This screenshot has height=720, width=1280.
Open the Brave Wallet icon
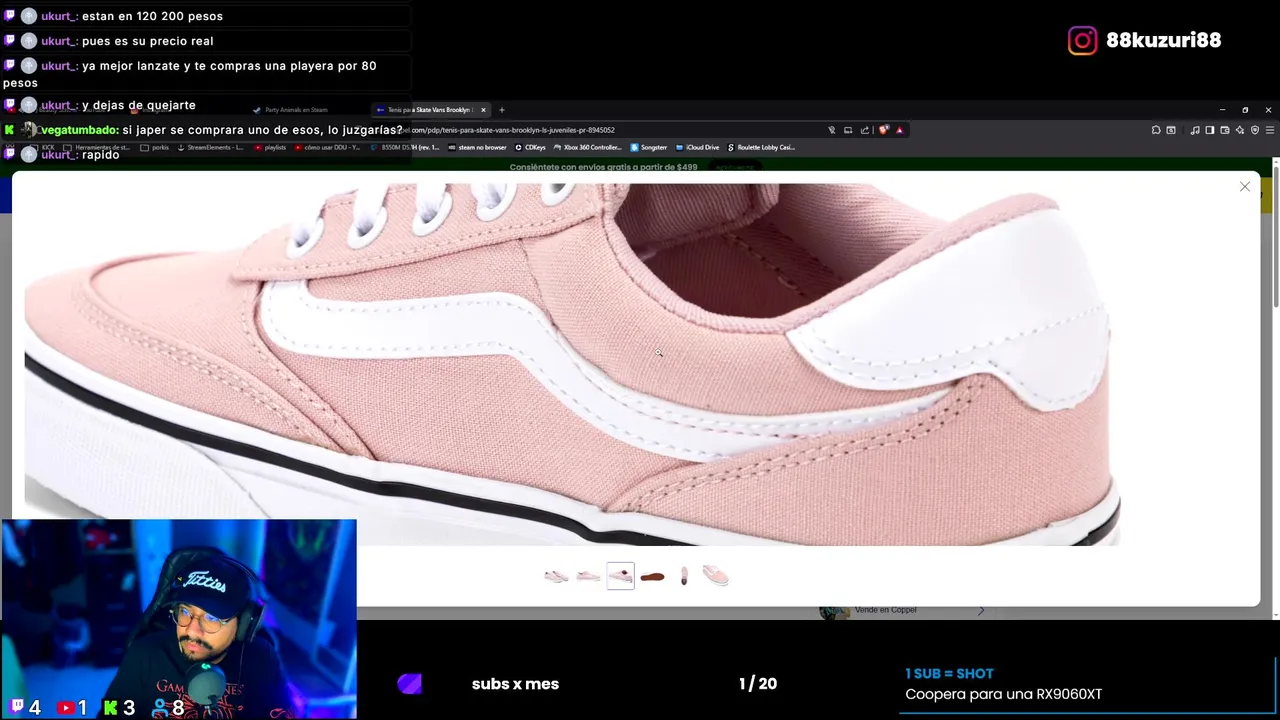(x=1225, y=130)
